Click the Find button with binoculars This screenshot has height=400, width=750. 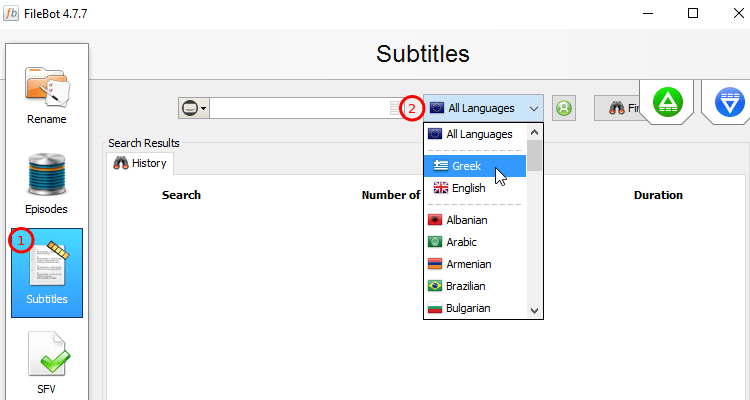coord(618,108)
